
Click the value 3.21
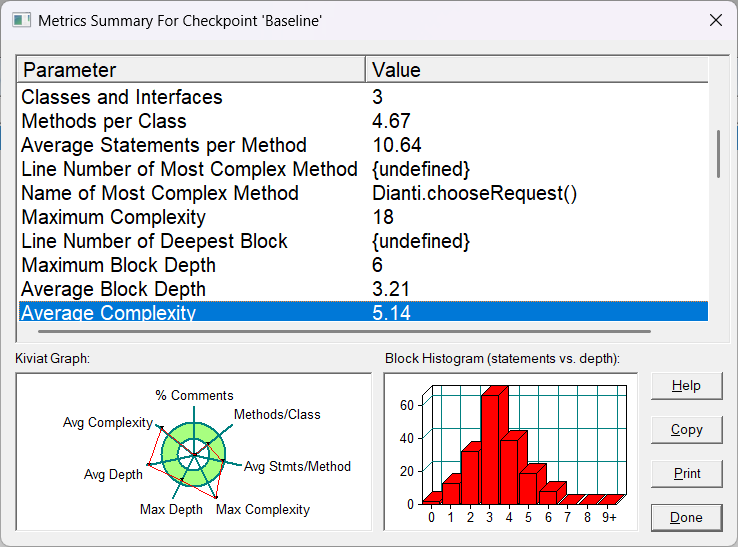(x=391, y=289)
